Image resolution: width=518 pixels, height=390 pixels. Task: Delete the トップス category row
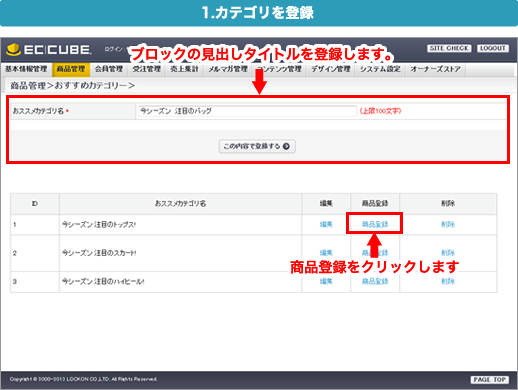448,224
